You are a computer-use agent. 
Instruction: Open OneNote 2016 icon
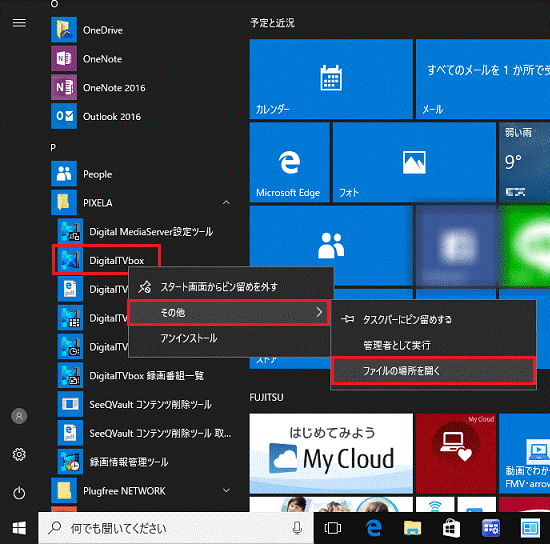[64, 87]
